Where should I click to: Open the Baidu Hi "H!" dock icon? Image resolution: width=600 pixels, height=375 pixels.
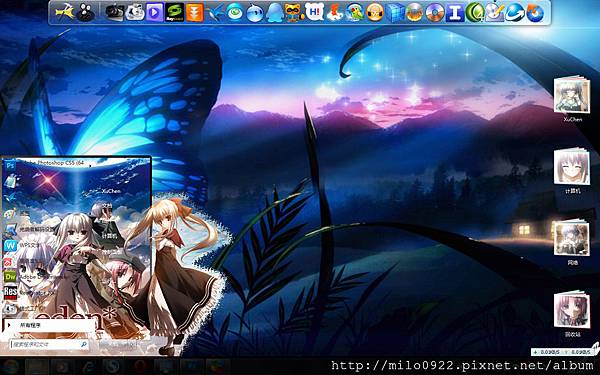315,12
